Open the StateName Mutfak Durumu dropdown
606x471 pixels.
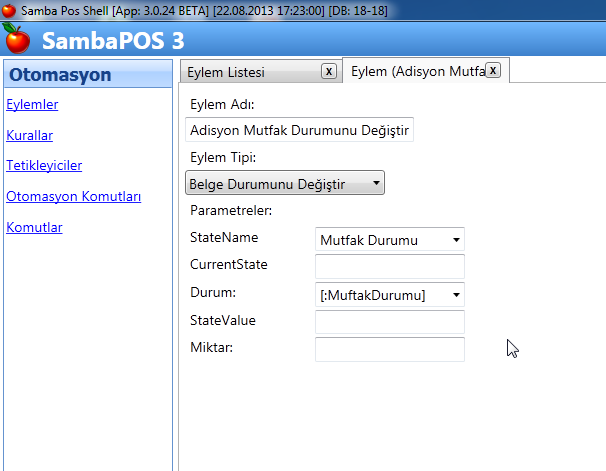[x=390, y=240]
